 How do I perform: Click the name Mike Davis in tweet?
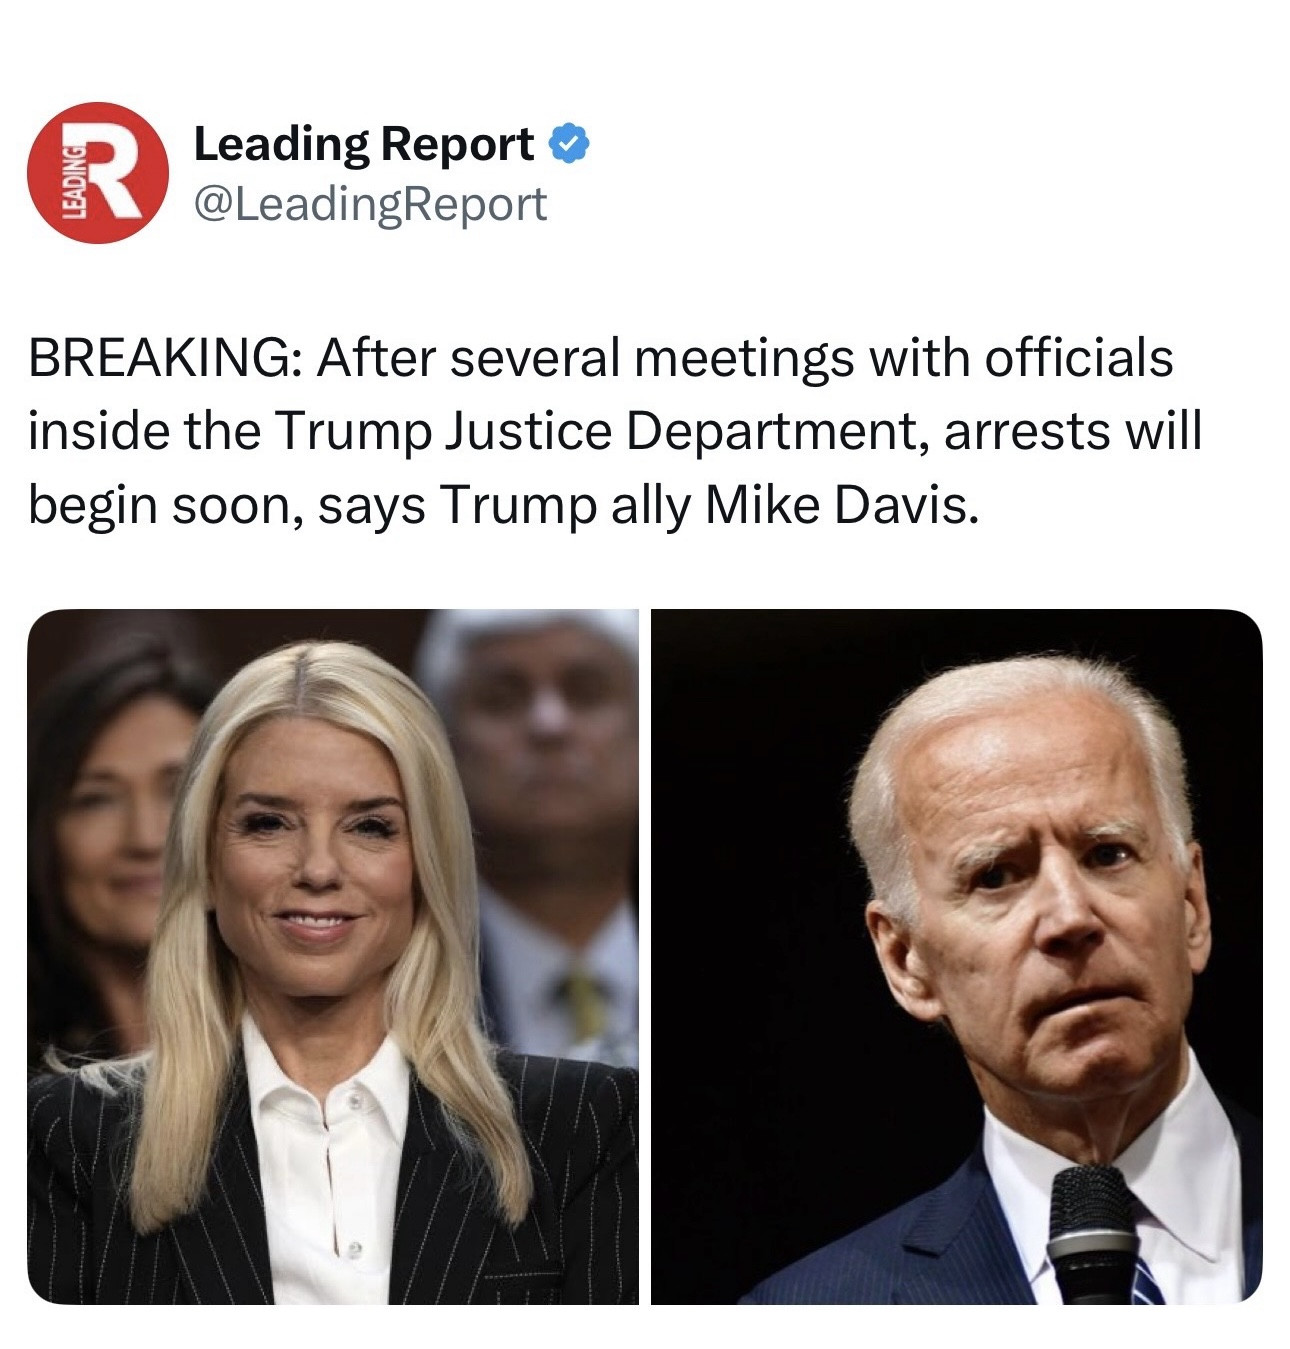pos(839,505)
